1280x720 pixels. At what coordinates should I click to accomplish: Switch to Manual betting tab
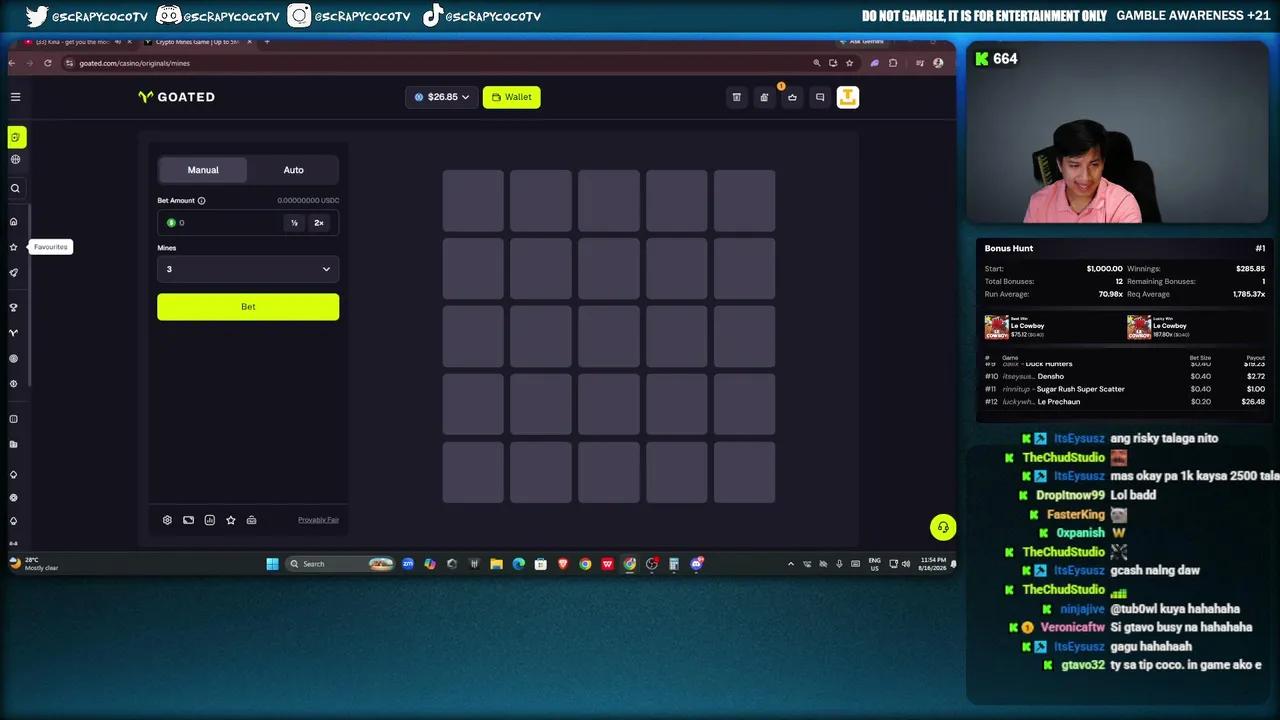tap(203, 170)
